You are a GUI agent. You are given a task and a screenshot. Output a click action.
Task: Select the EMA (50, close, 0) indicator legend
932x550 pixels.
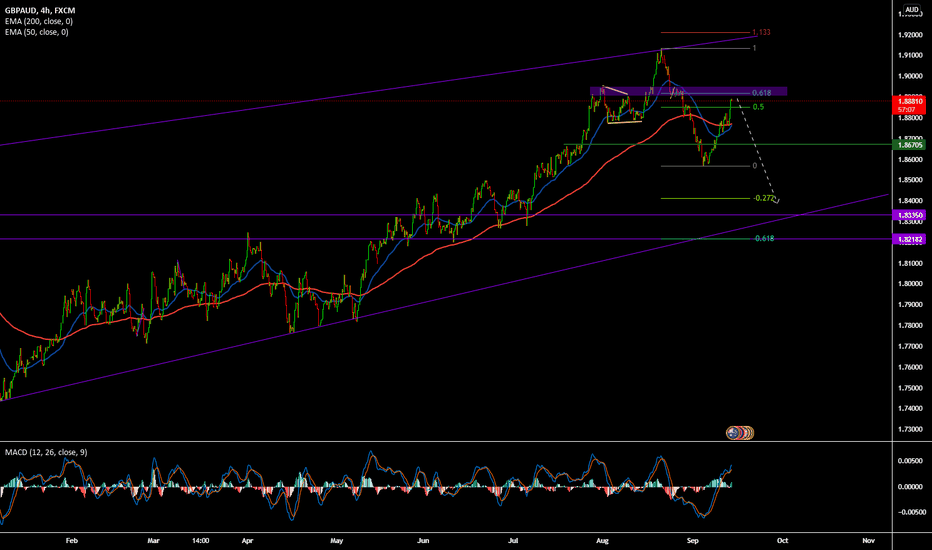click(36, 32)
